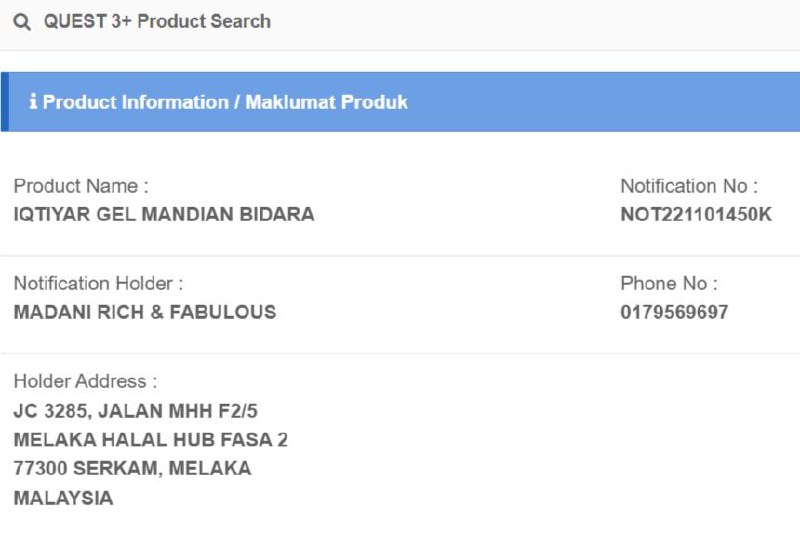Select notification number NOT221101450K

point(696,214)
